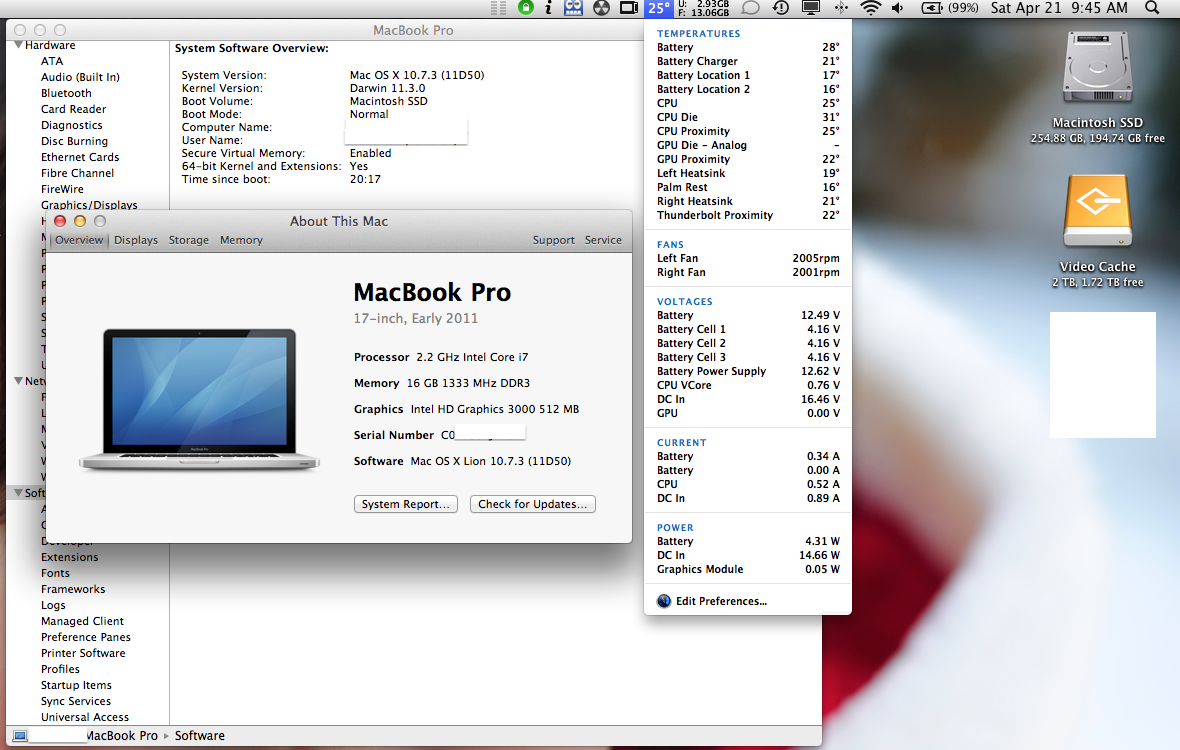Open Time Machine menu bar icon
1180x750 pixels.
[x=781, y=8]
